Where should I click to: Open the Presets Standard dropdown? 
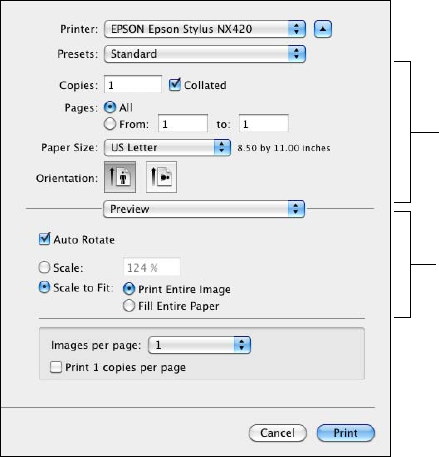(205, 54)
